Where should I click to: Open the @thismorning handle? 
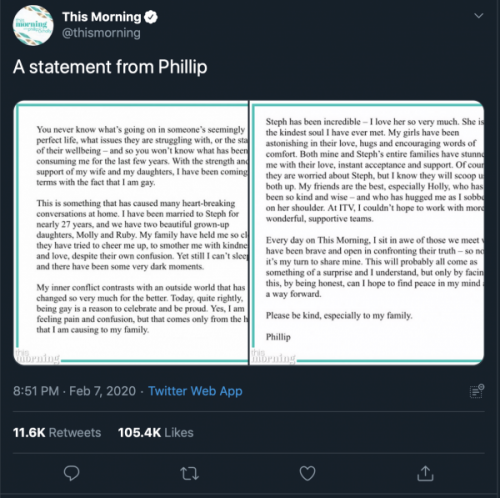coord(101,33)
